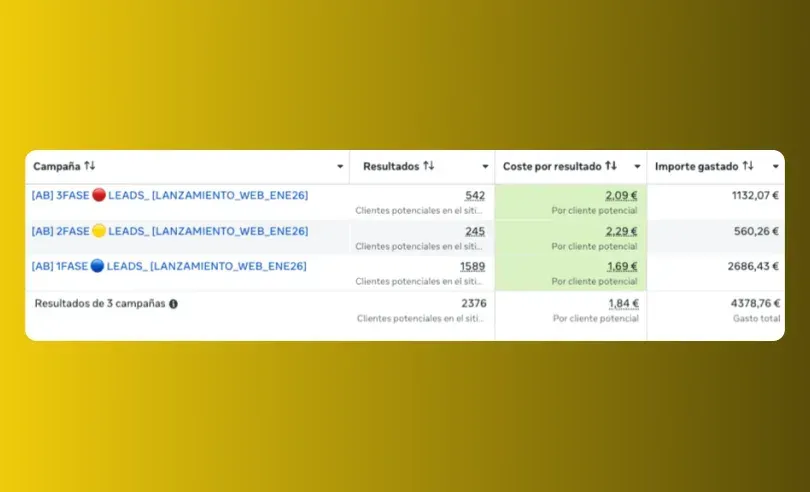Open the Resultados column dropdown arrow
The width and height of the screenshot is (810, 492).
pos(485,166)
